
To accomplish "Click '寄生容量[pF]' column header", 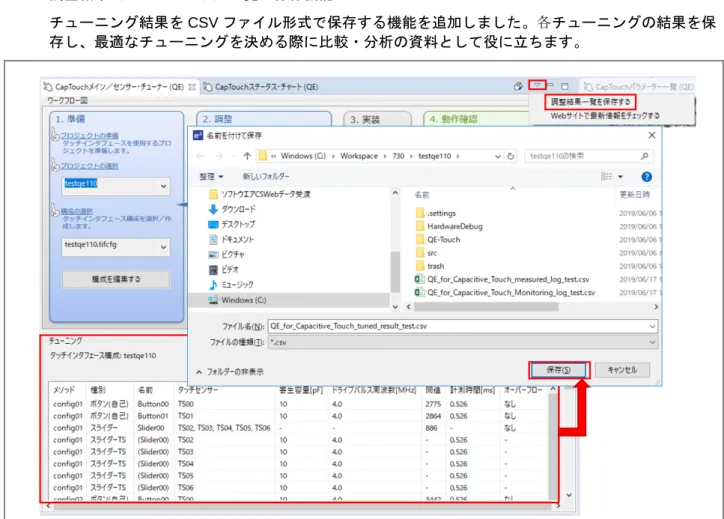I will click(x=301, y=390).
